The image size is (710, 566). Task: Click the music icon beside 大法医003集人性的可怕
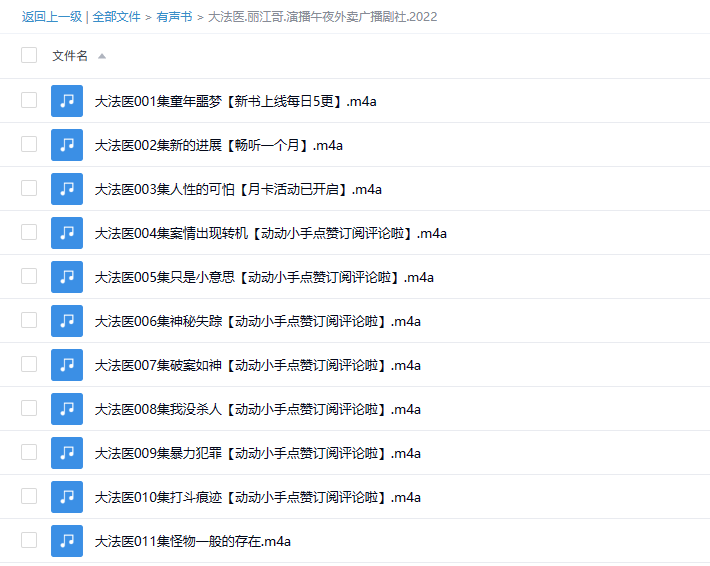click(67, 189)
